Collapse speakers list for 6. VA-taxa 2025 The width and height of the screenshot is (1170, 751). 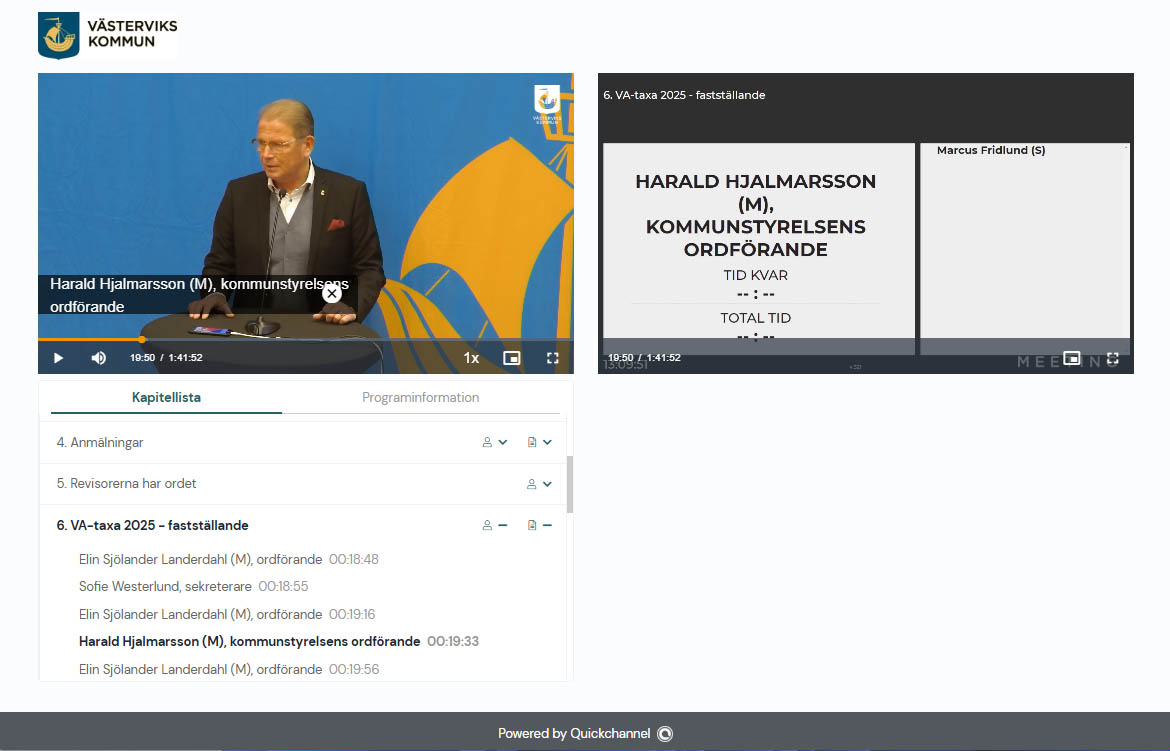tap(495, 525)
